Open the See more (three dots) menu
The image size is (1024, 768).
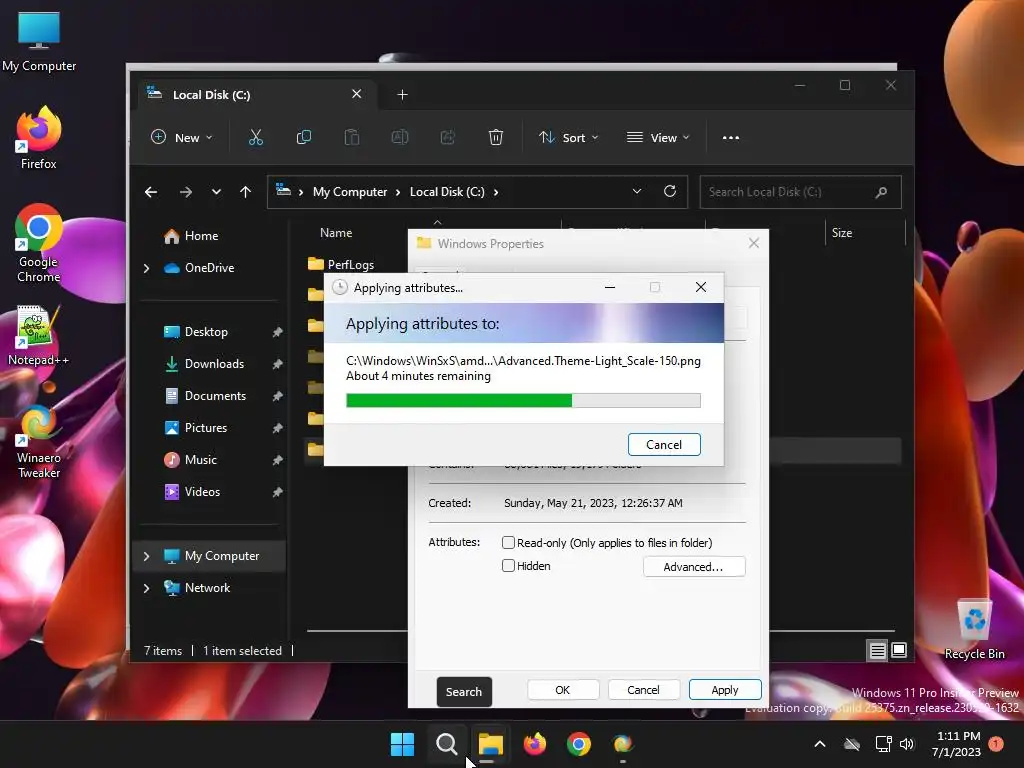(731, 138)
